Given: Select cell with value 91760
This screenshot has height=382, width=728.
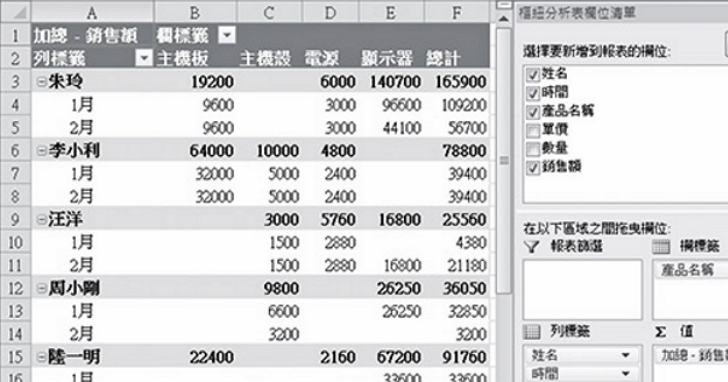Looking at the screenshot, I should point(456,357).
